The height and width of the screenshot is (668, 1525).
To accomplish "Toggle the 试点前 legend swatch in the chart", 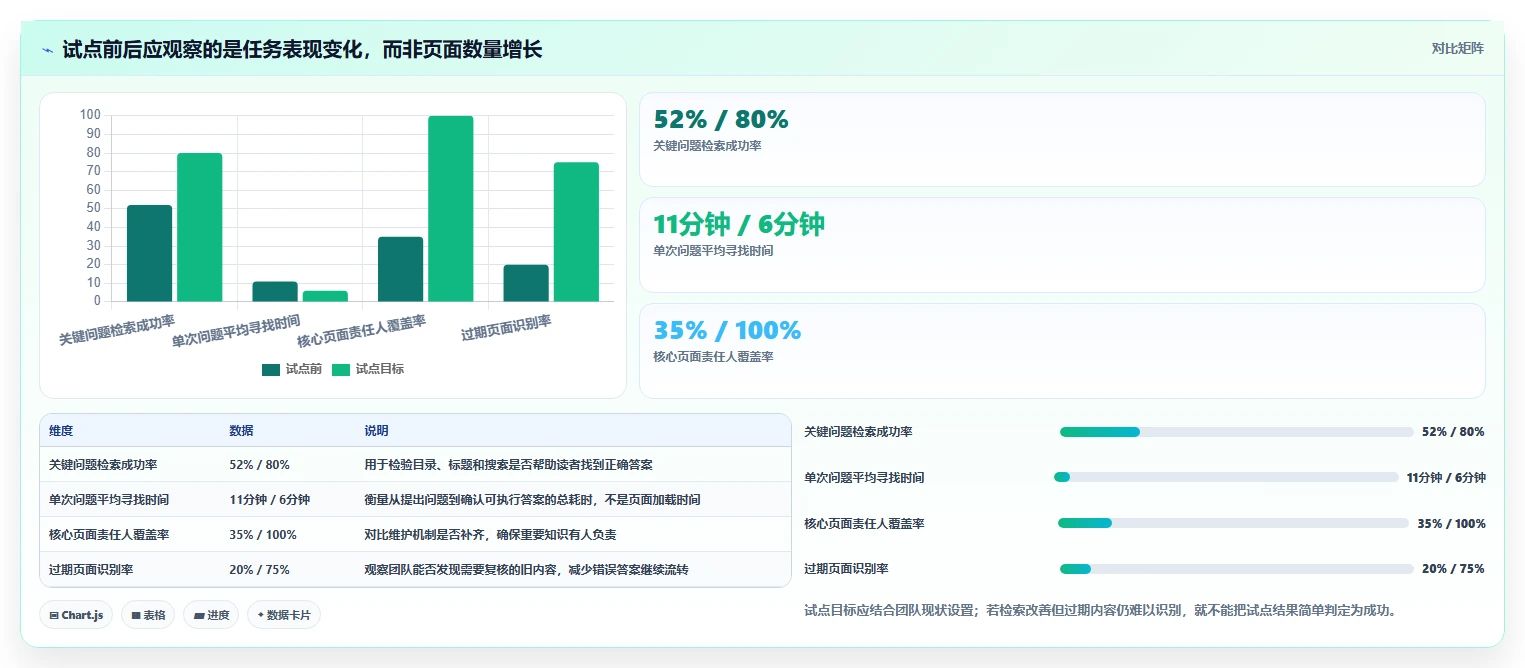I will [x=271, y=370].
